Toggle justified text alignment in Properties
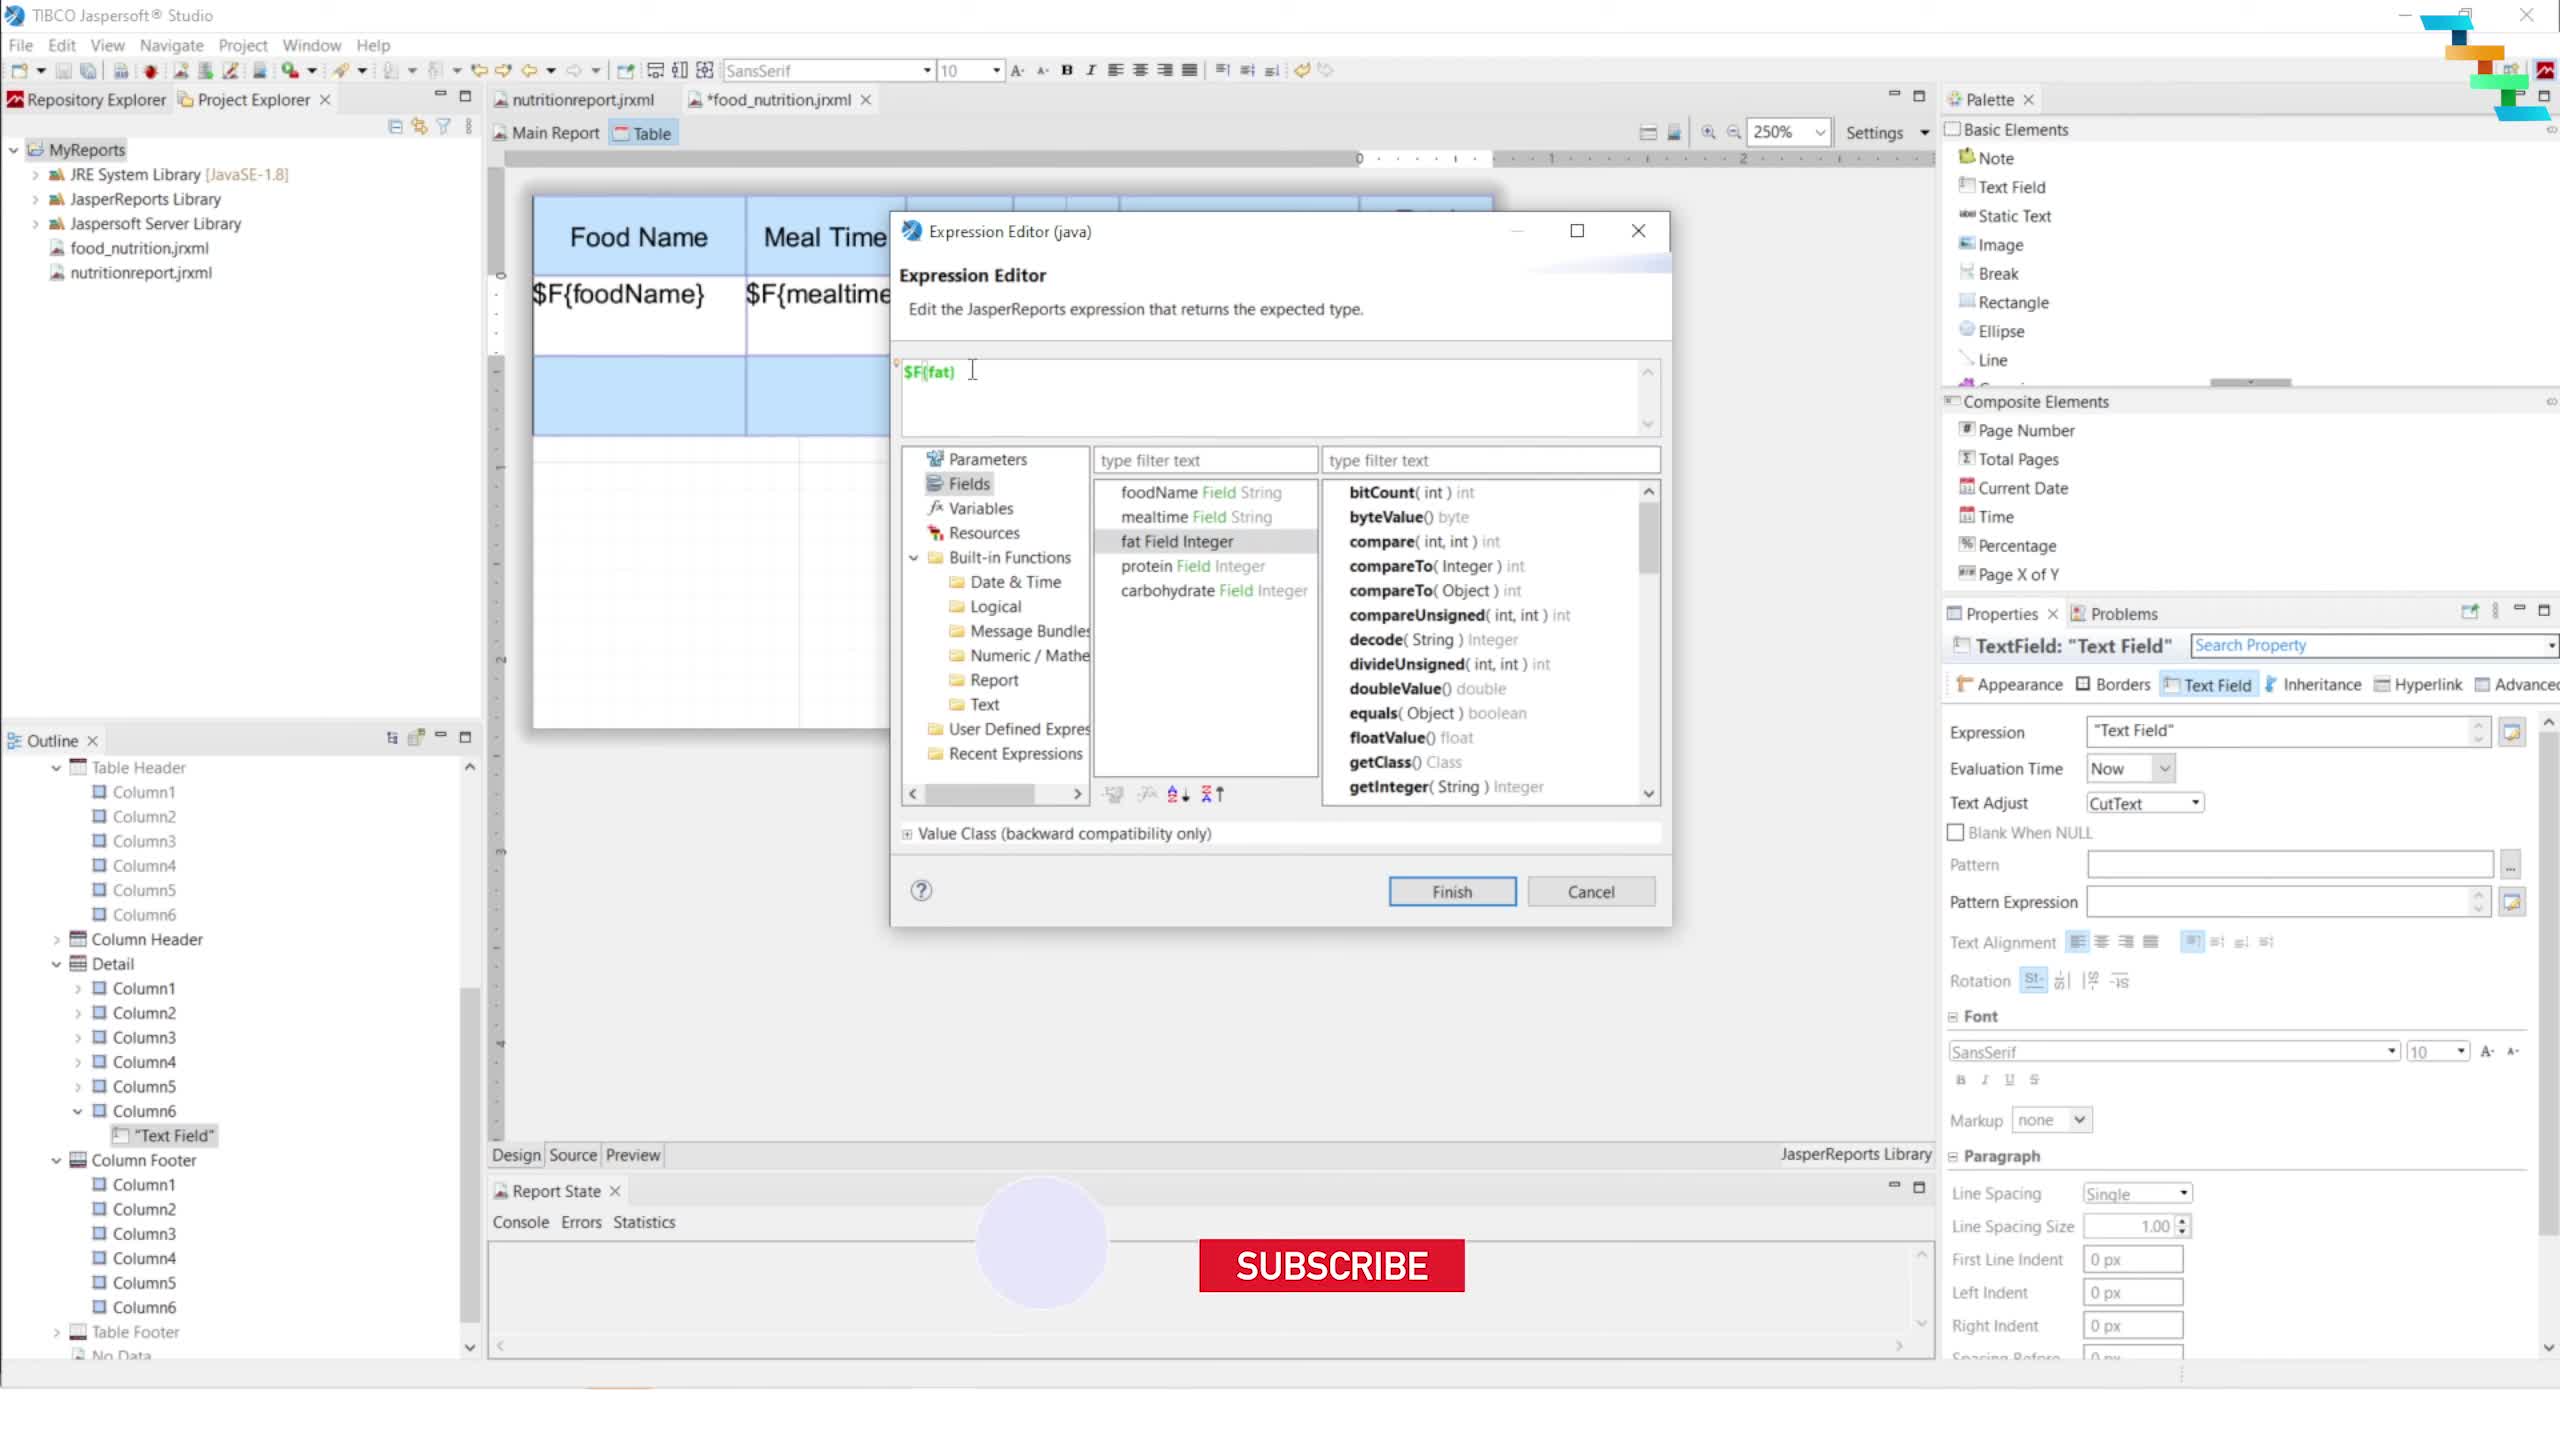 coord(2150,942)
